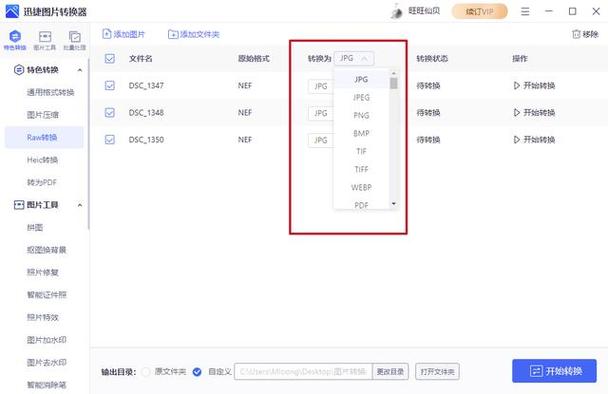Click the file name DSC_1350
Viewport: 608px width, 394px height.
pyautogui.click(x=146, y=140)
